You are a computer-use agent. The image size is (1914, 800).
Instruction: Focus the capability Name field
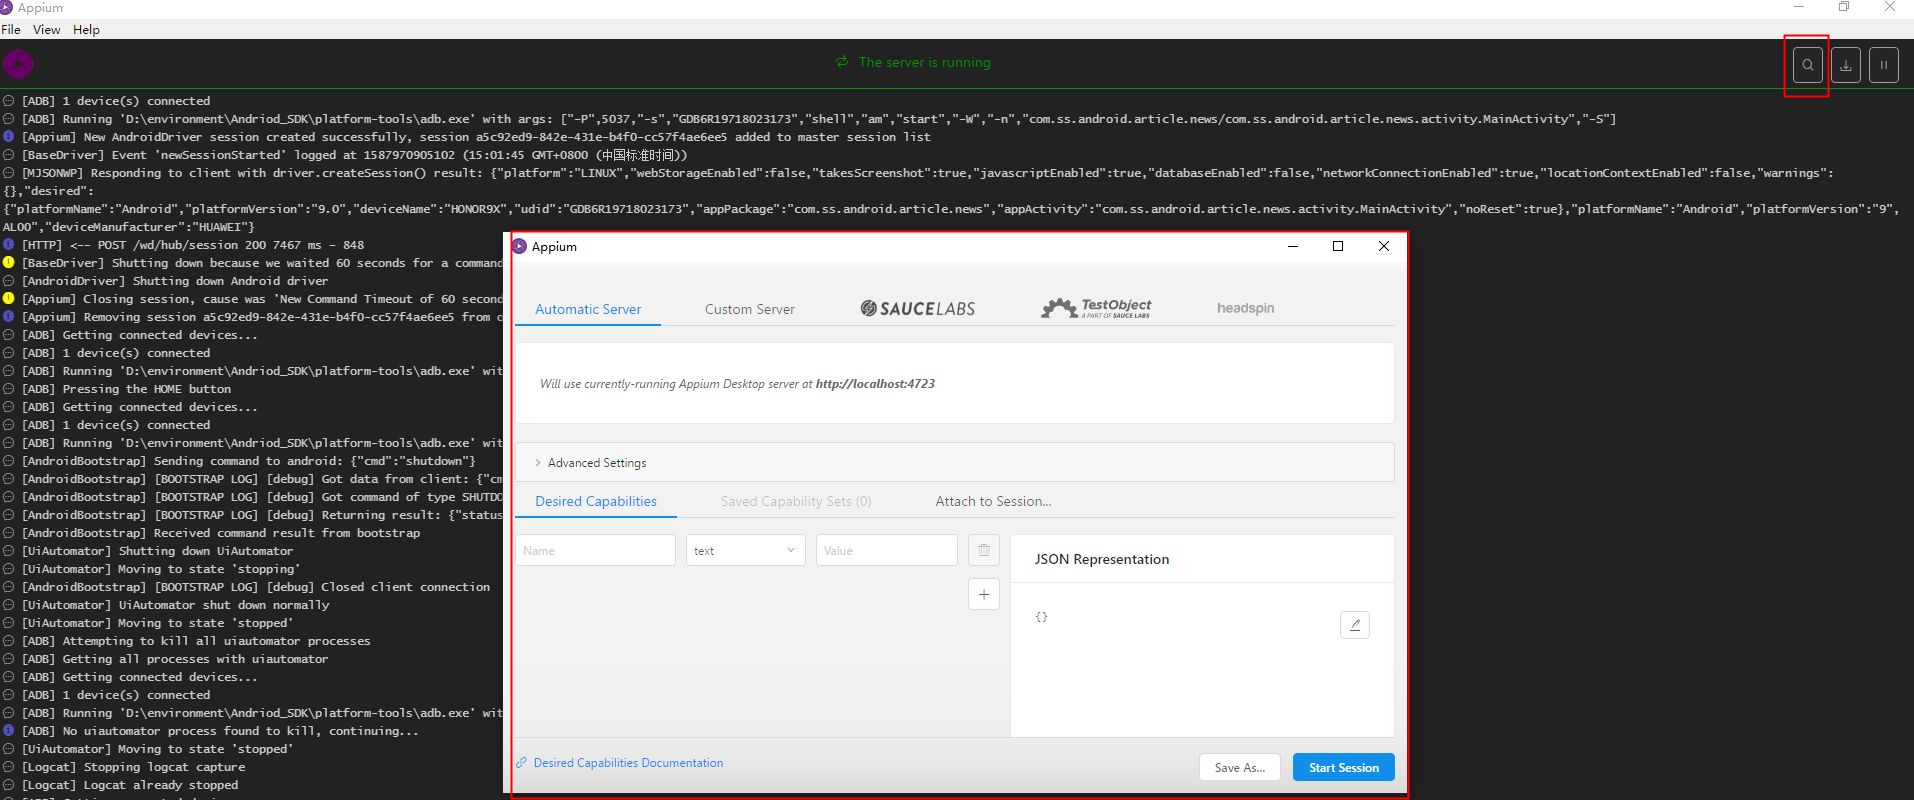(x=595, y=550)
